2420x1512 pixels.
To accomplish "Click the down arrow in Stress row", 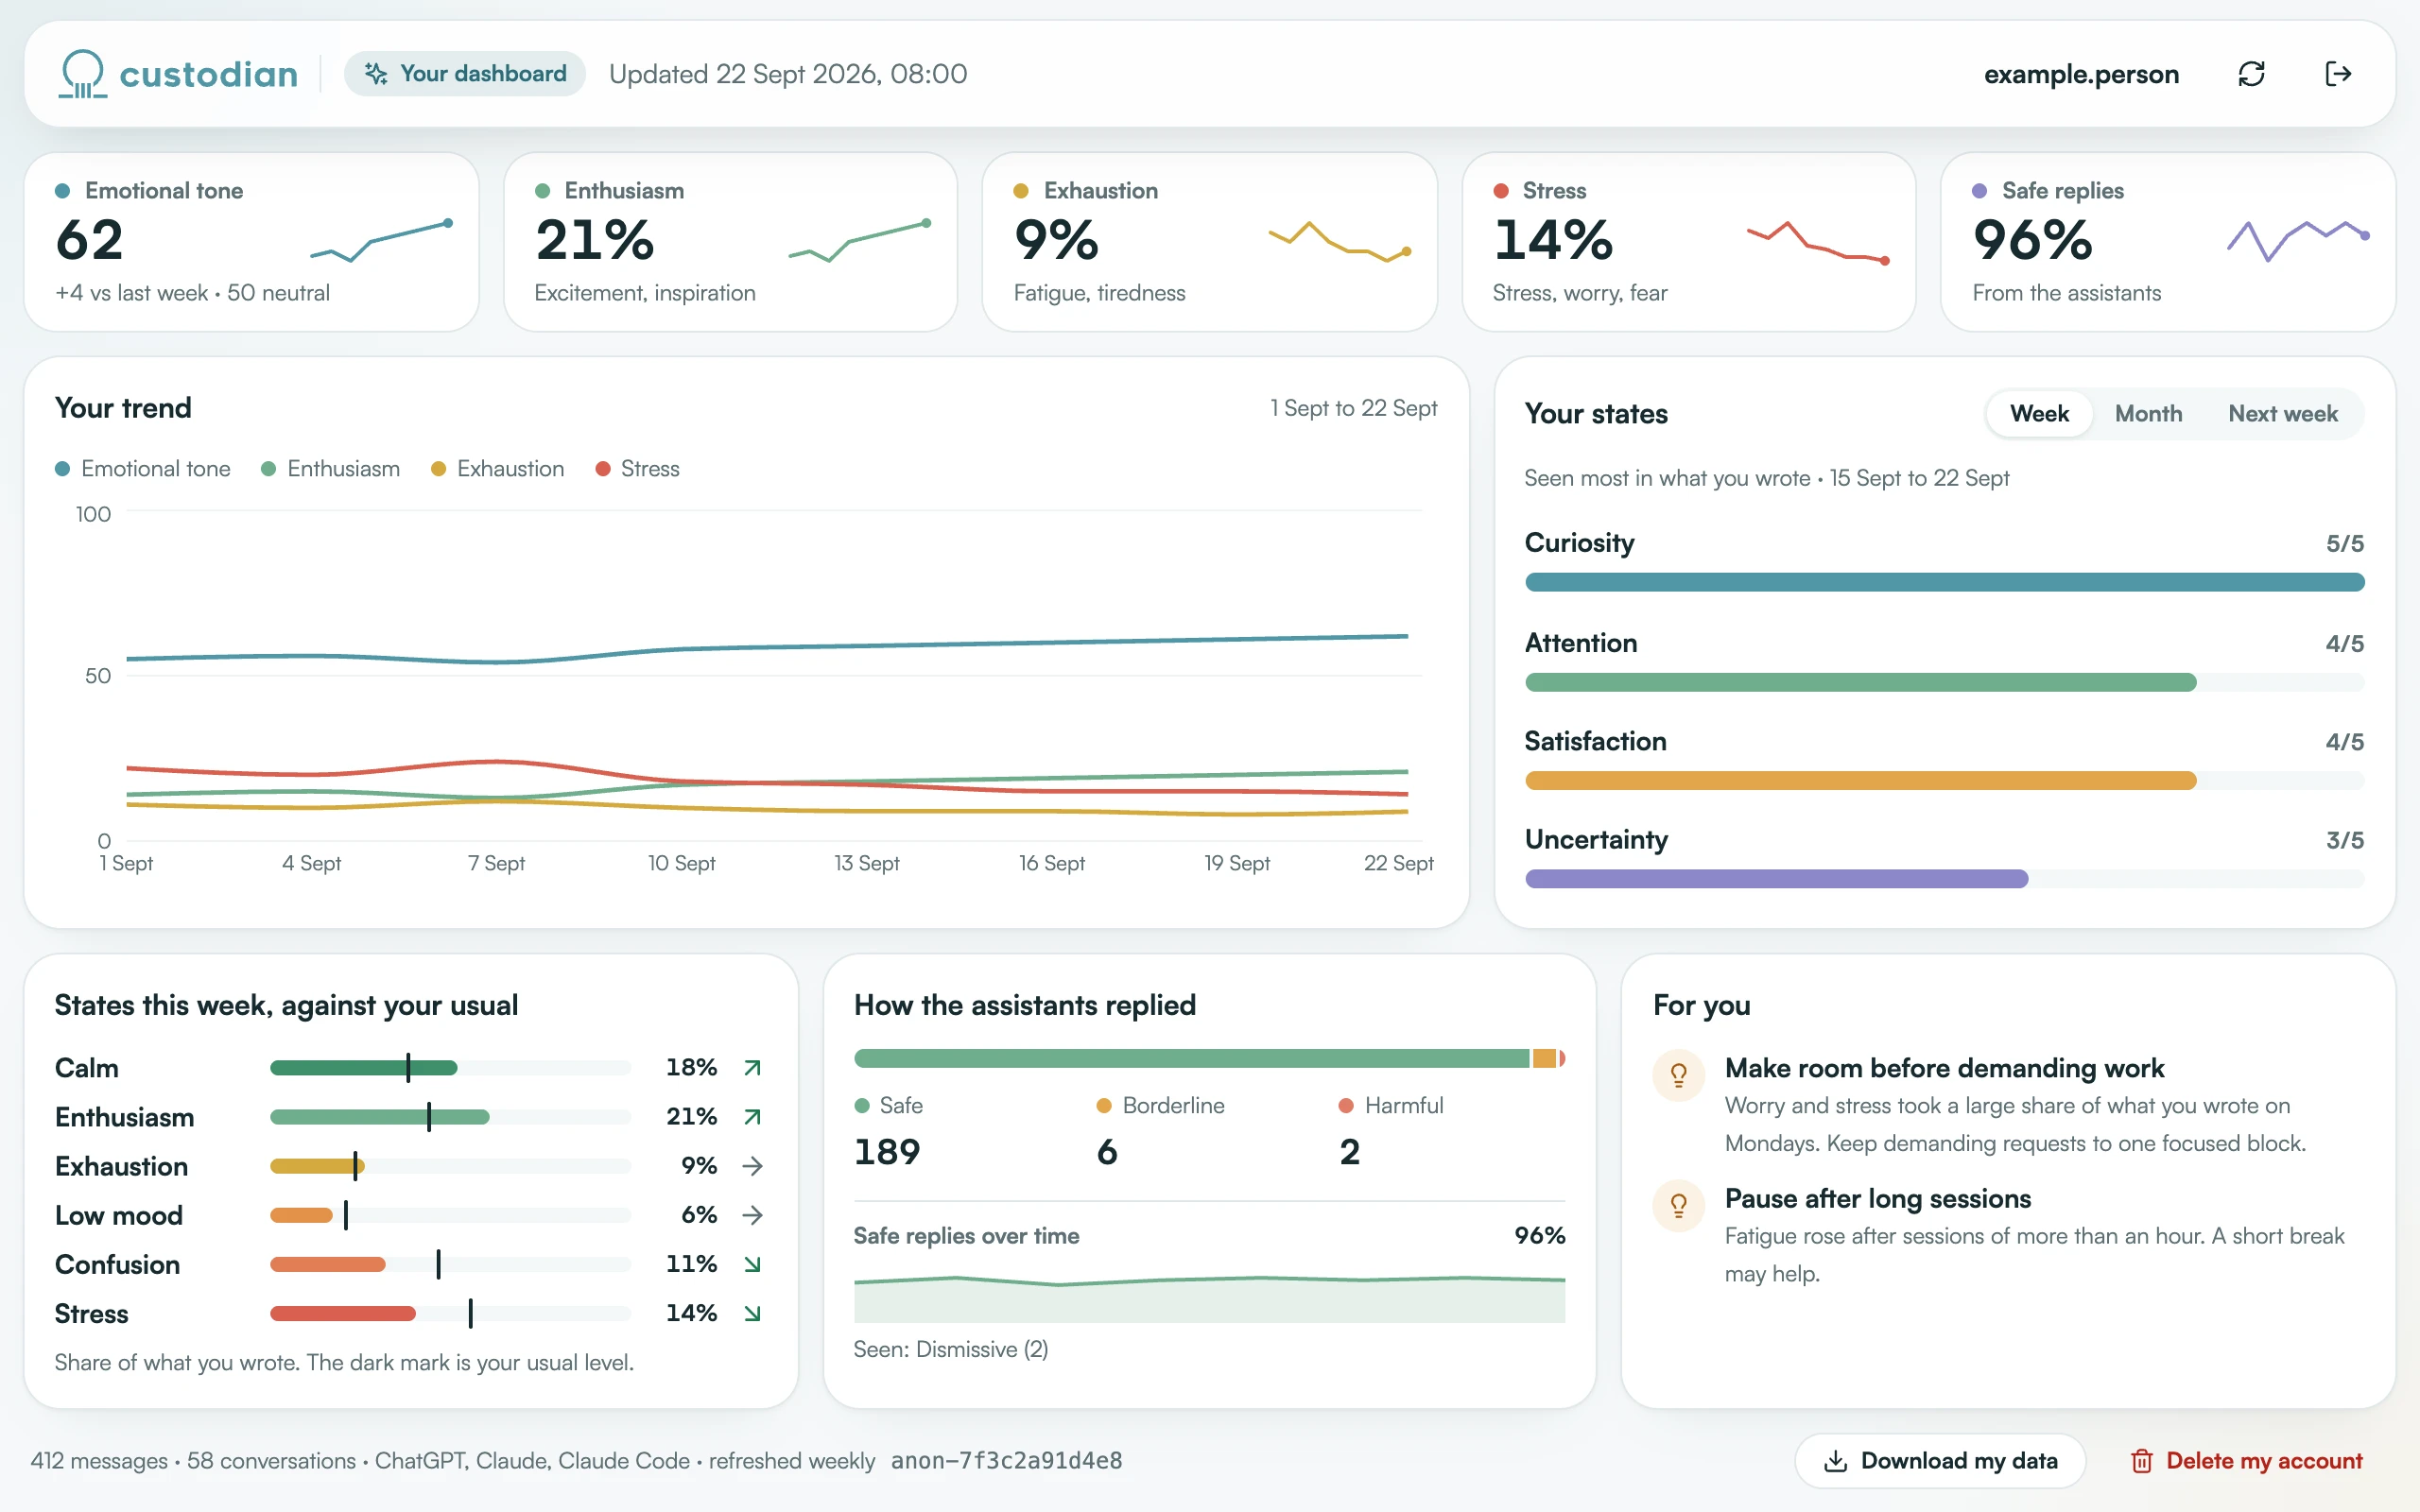I will pos(753,1313).
